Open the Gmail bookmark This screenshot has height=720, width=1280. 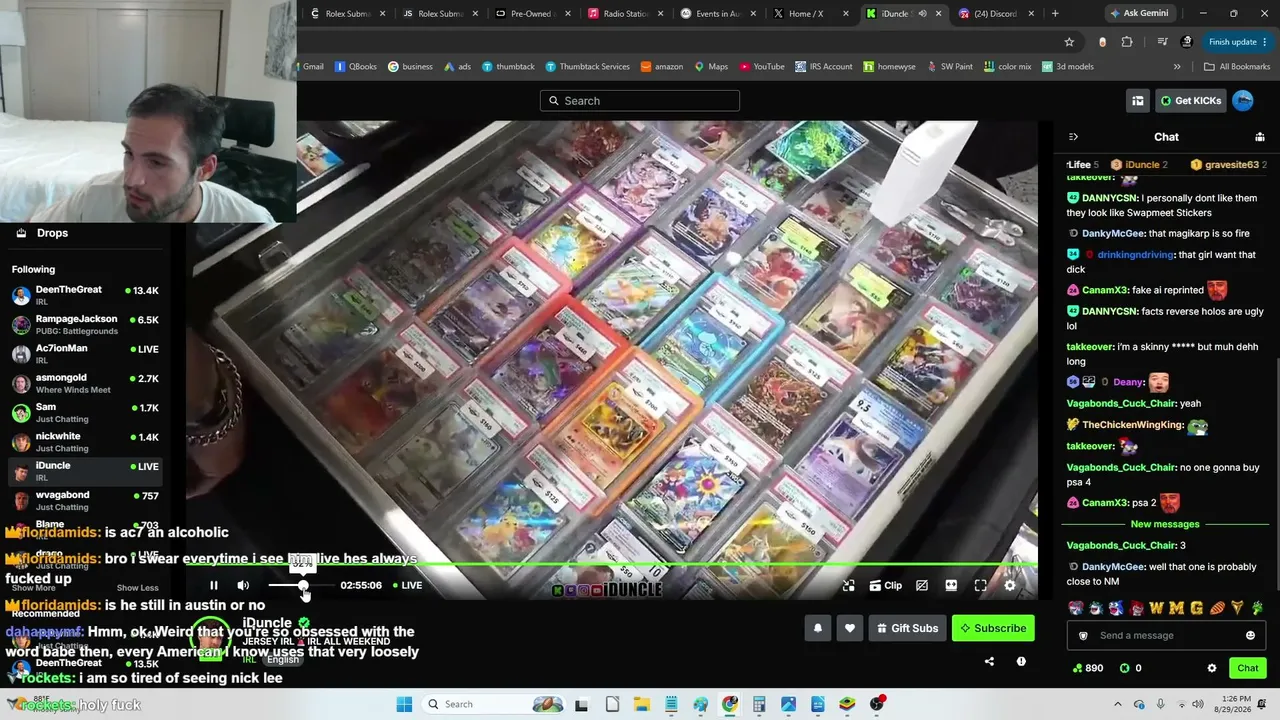click(x=307, y=67)
